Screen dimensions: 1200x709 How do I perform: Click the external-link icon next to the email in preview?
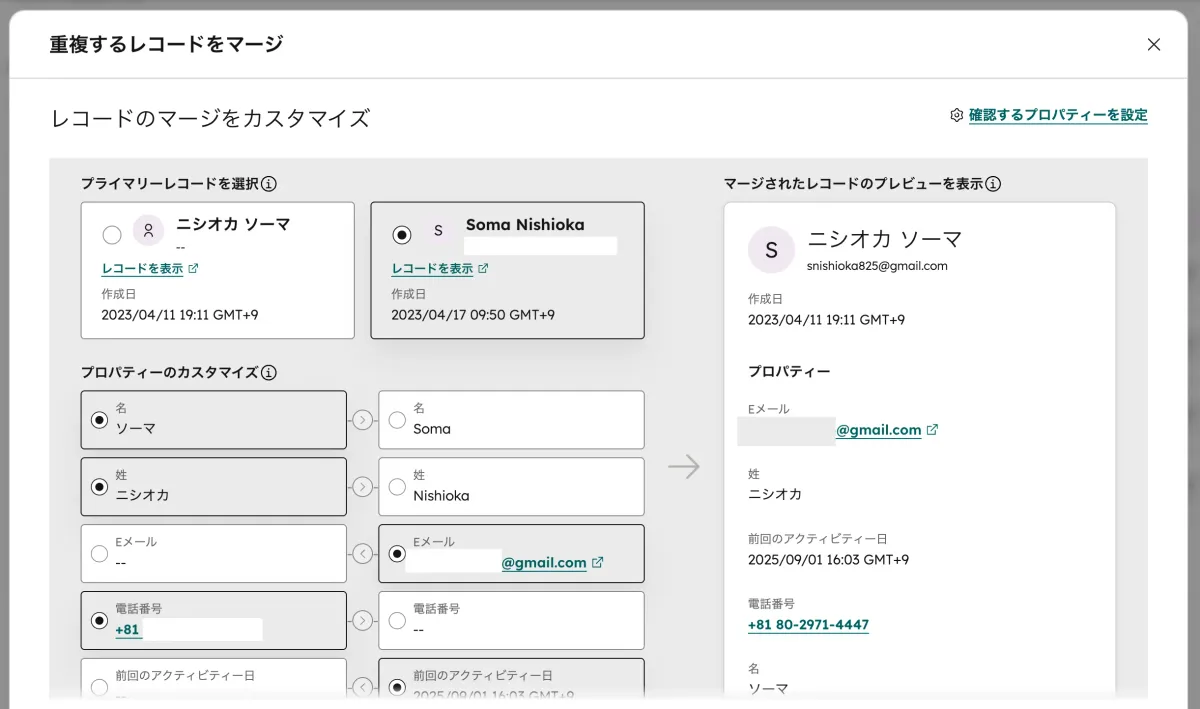click(932, 429)
